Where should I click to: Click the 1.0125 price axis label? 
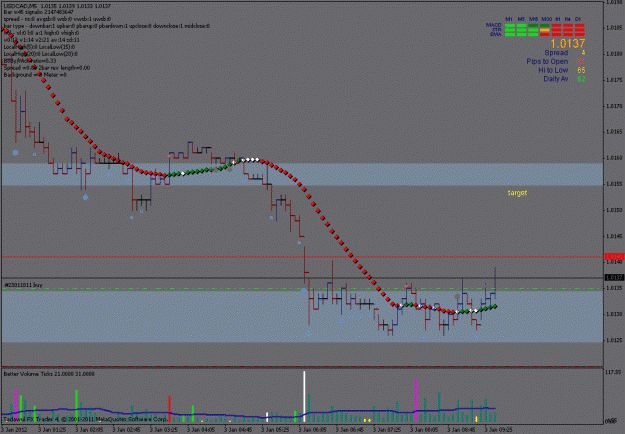(615, 340)
